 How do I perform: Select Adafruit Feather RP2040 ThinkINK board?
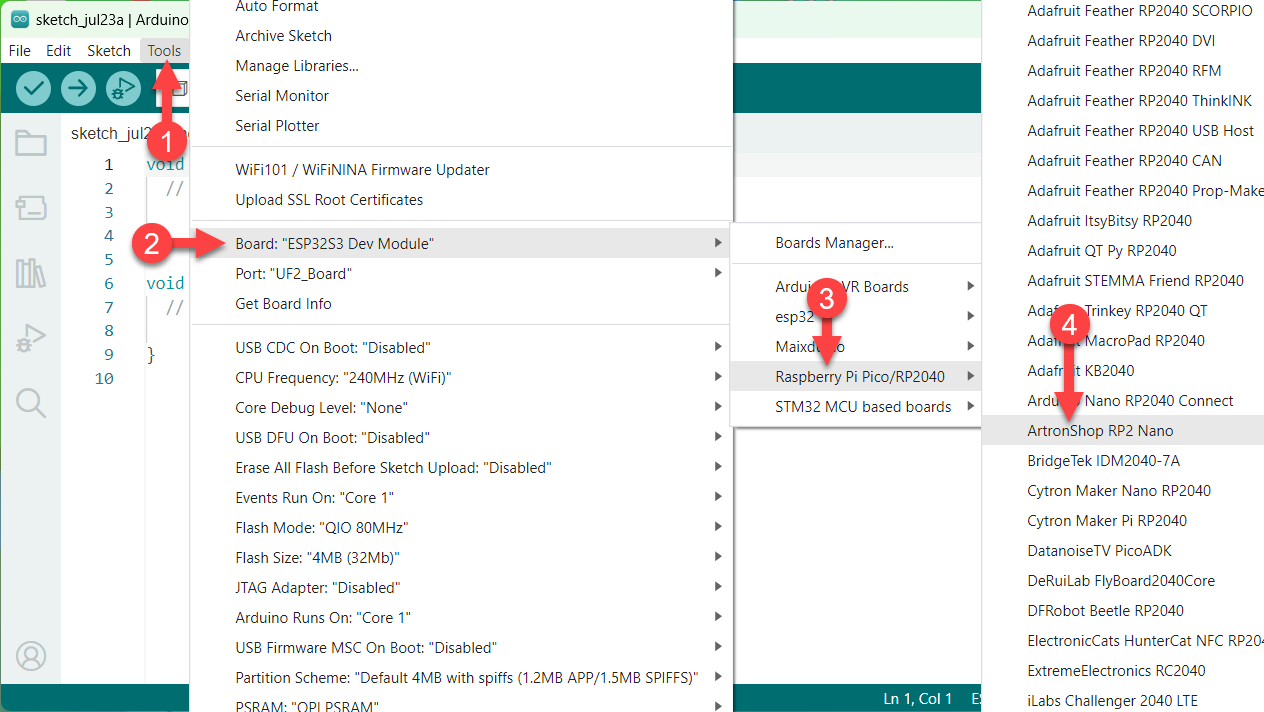point(1124,101)
